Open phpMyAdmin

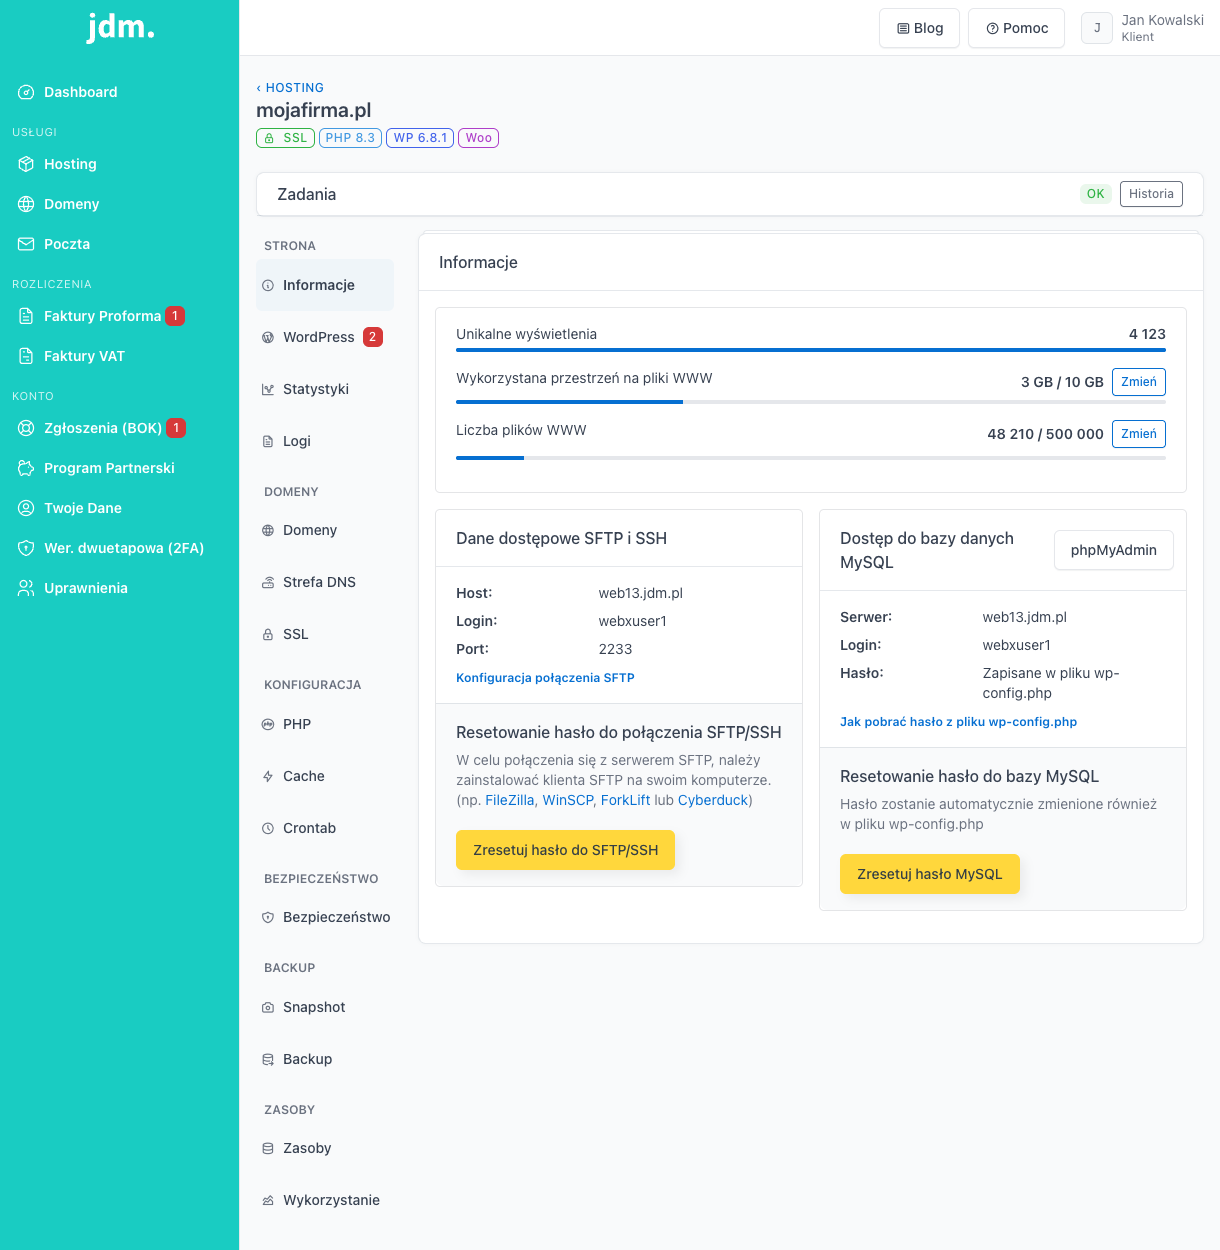coord(1114,550)
